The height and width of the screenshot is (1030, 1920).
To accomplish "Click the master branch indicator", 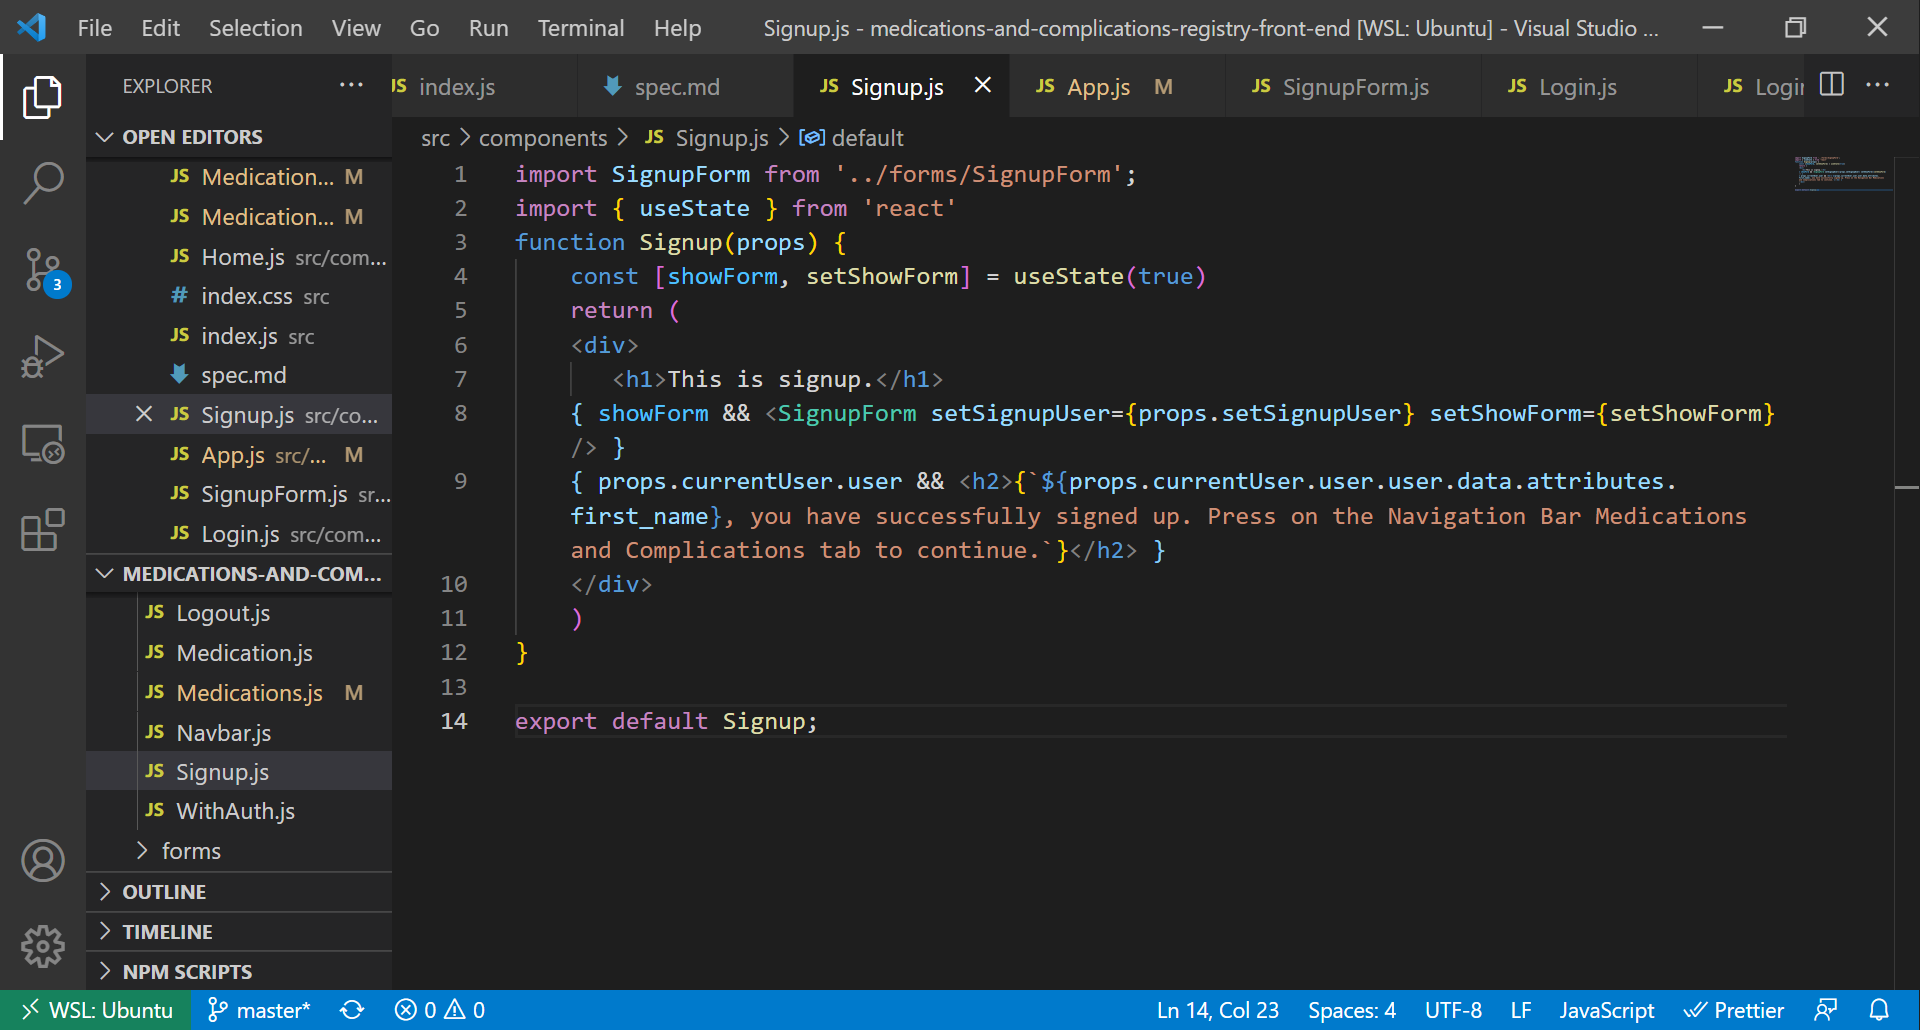I will click(x=260, y=1010).
